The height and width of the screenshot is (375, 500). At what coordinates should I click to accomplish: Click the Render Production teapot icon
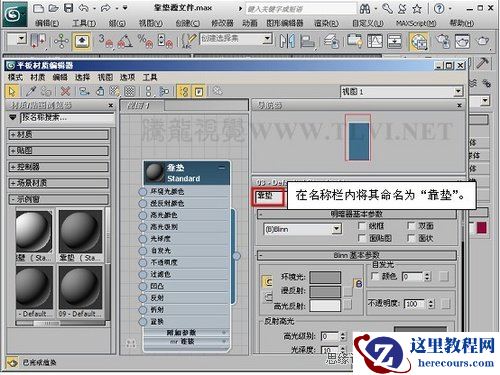[x=482, y=41]
